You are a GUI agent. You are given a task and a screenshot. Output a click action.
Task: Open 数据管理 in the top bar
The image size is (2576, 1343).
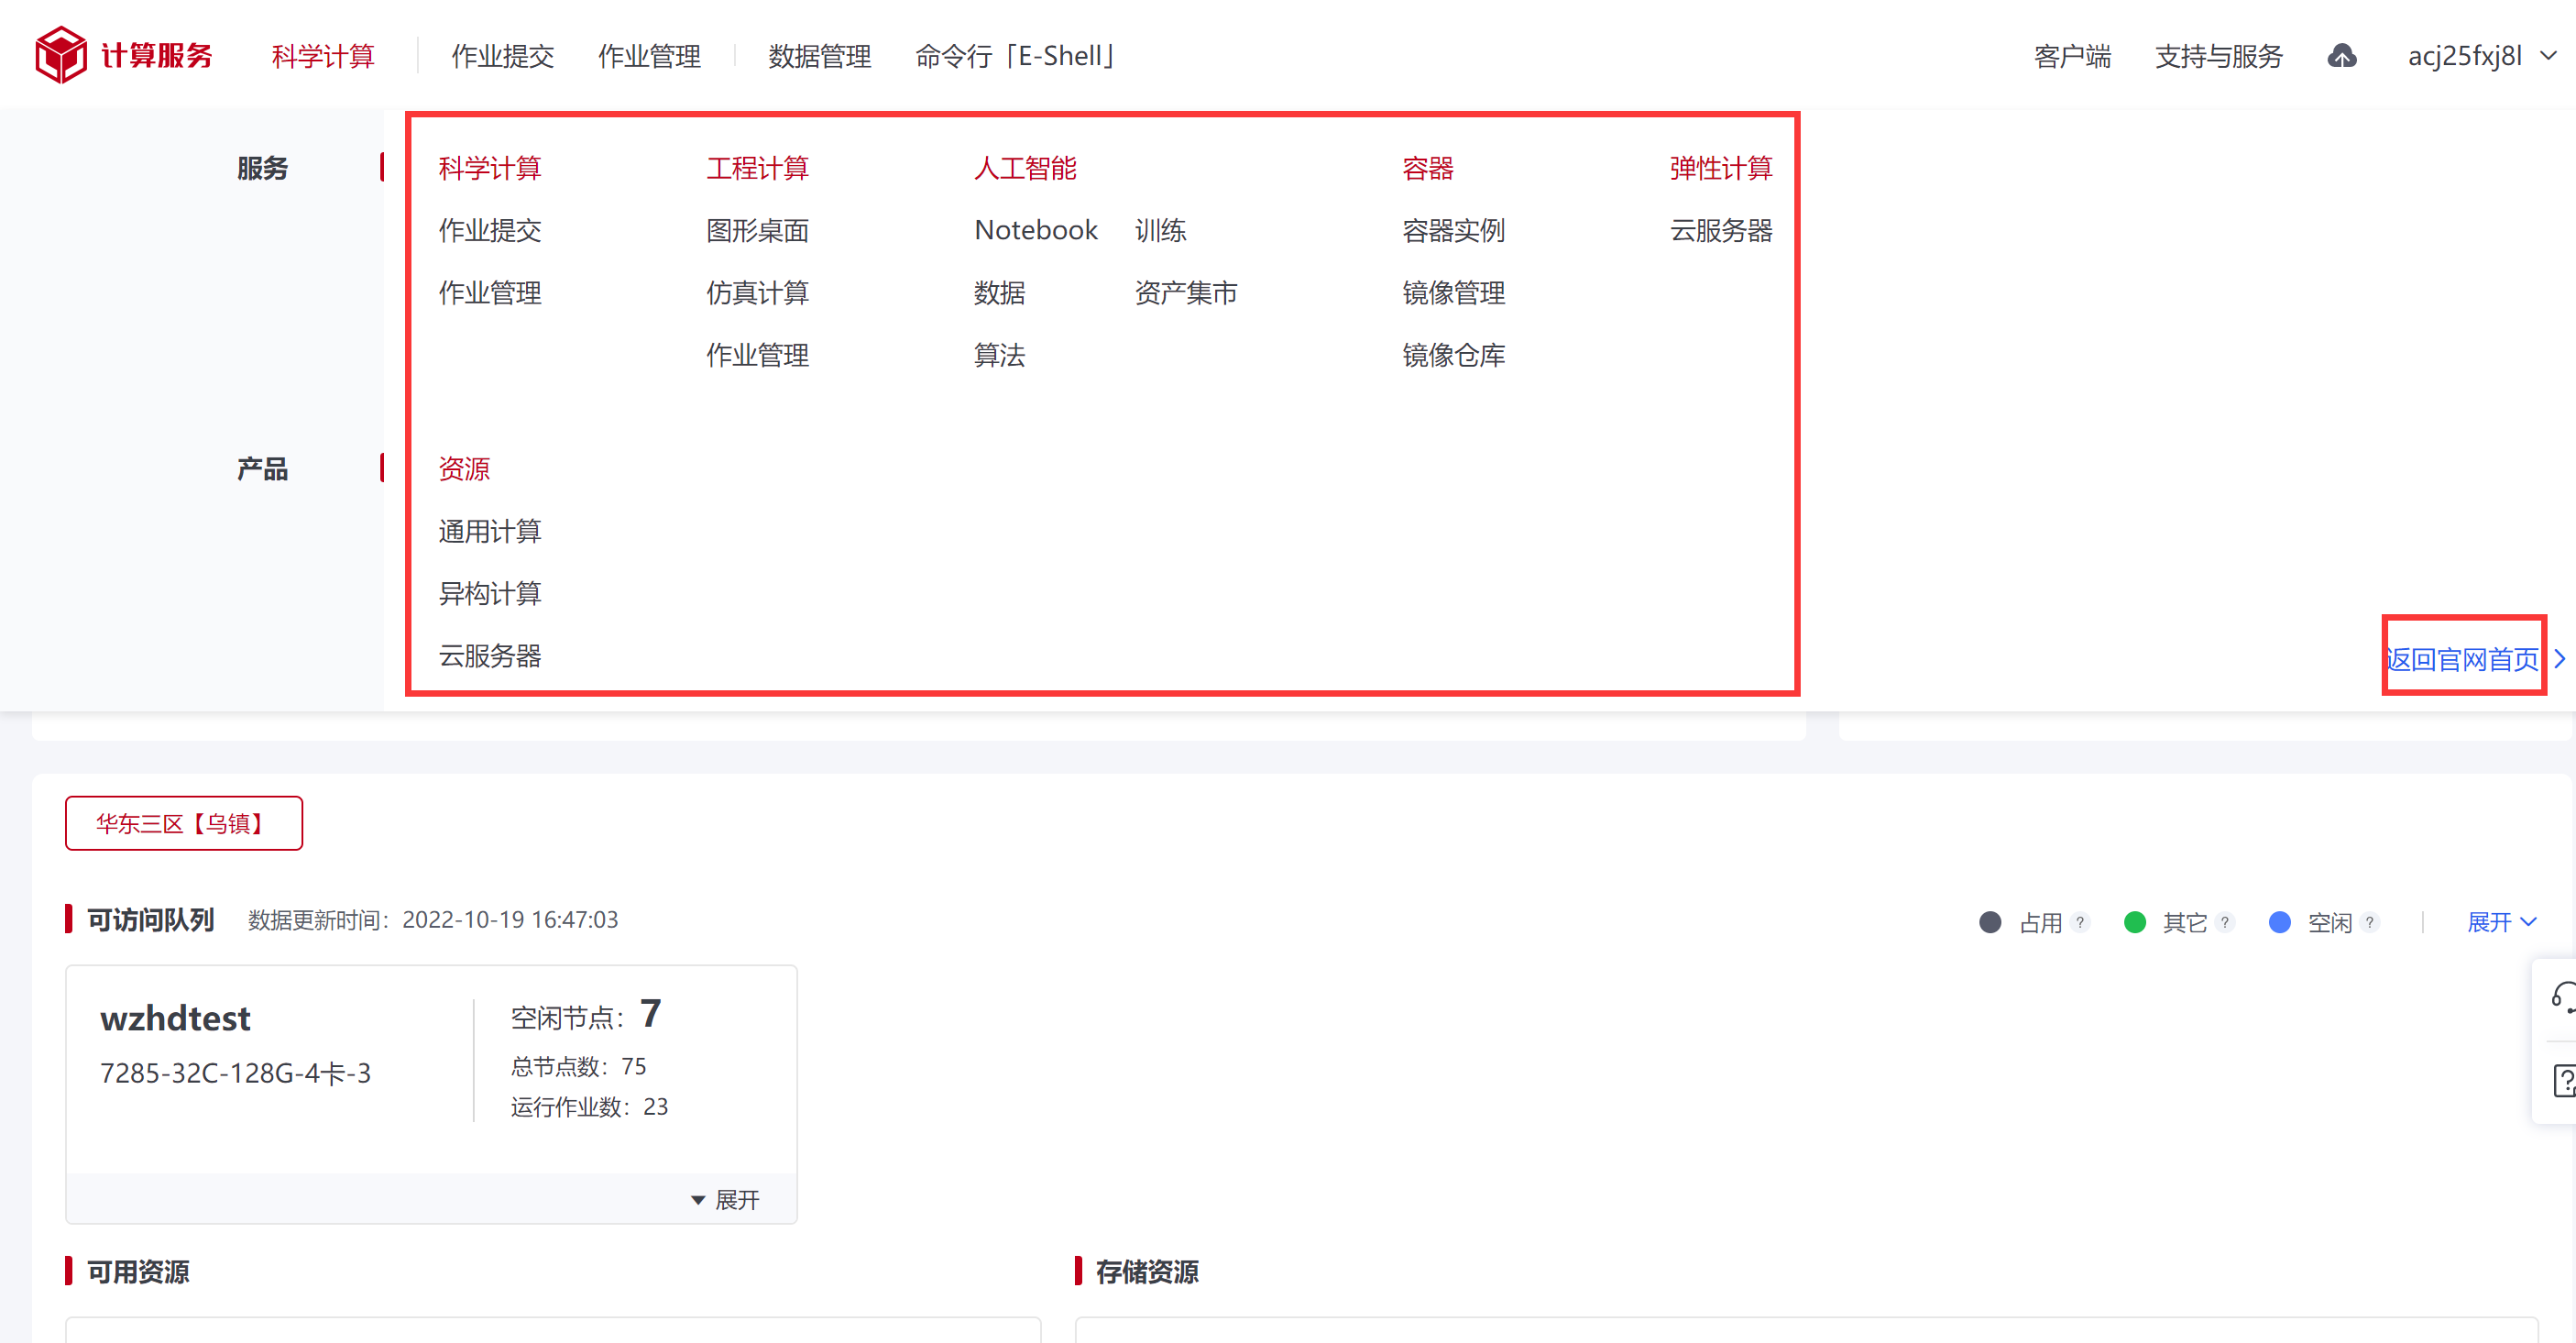[820, 56]
